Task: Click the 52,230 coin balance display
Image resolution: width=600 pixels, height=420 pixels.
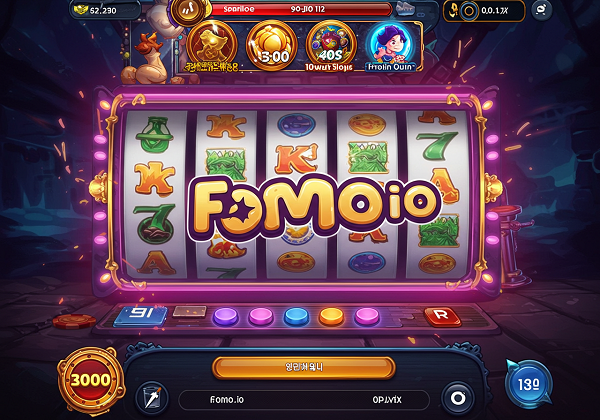Action: pyautogui.click(x=105, y=10)
